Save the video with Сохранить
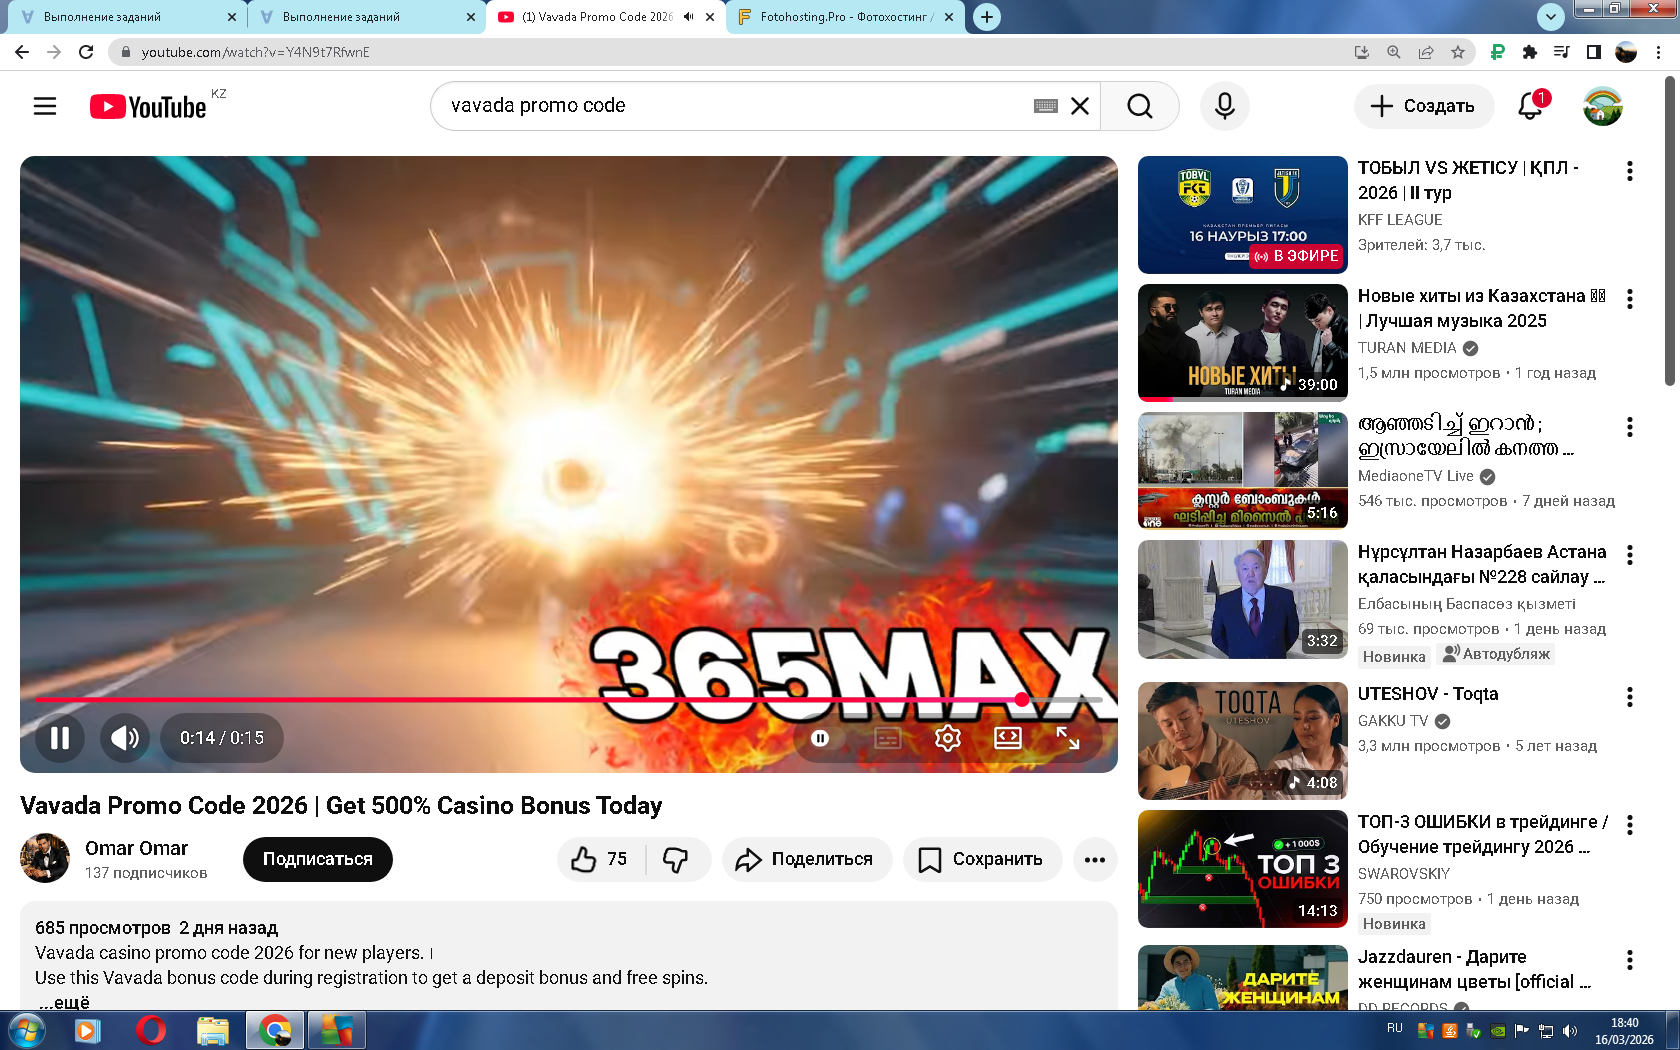1680x1050 pixels. point(982,859)
